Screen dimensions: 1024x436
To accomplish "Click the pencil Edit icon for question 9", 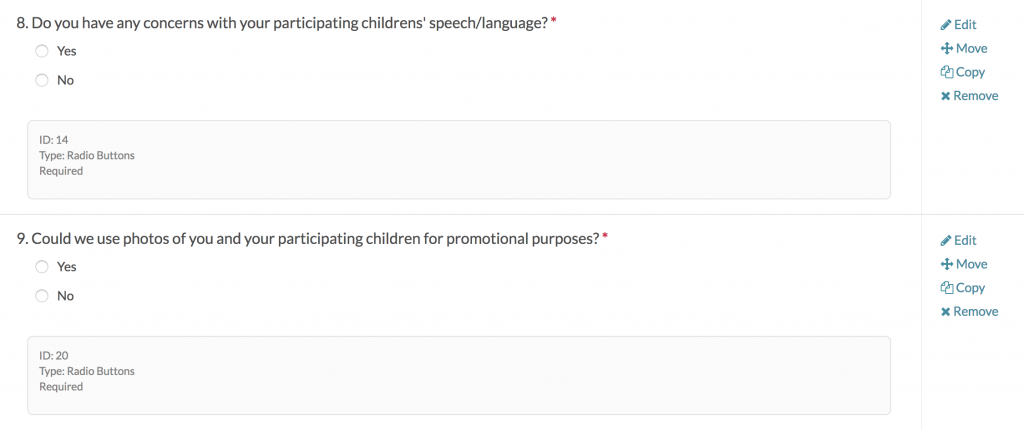I will (946, 241).
